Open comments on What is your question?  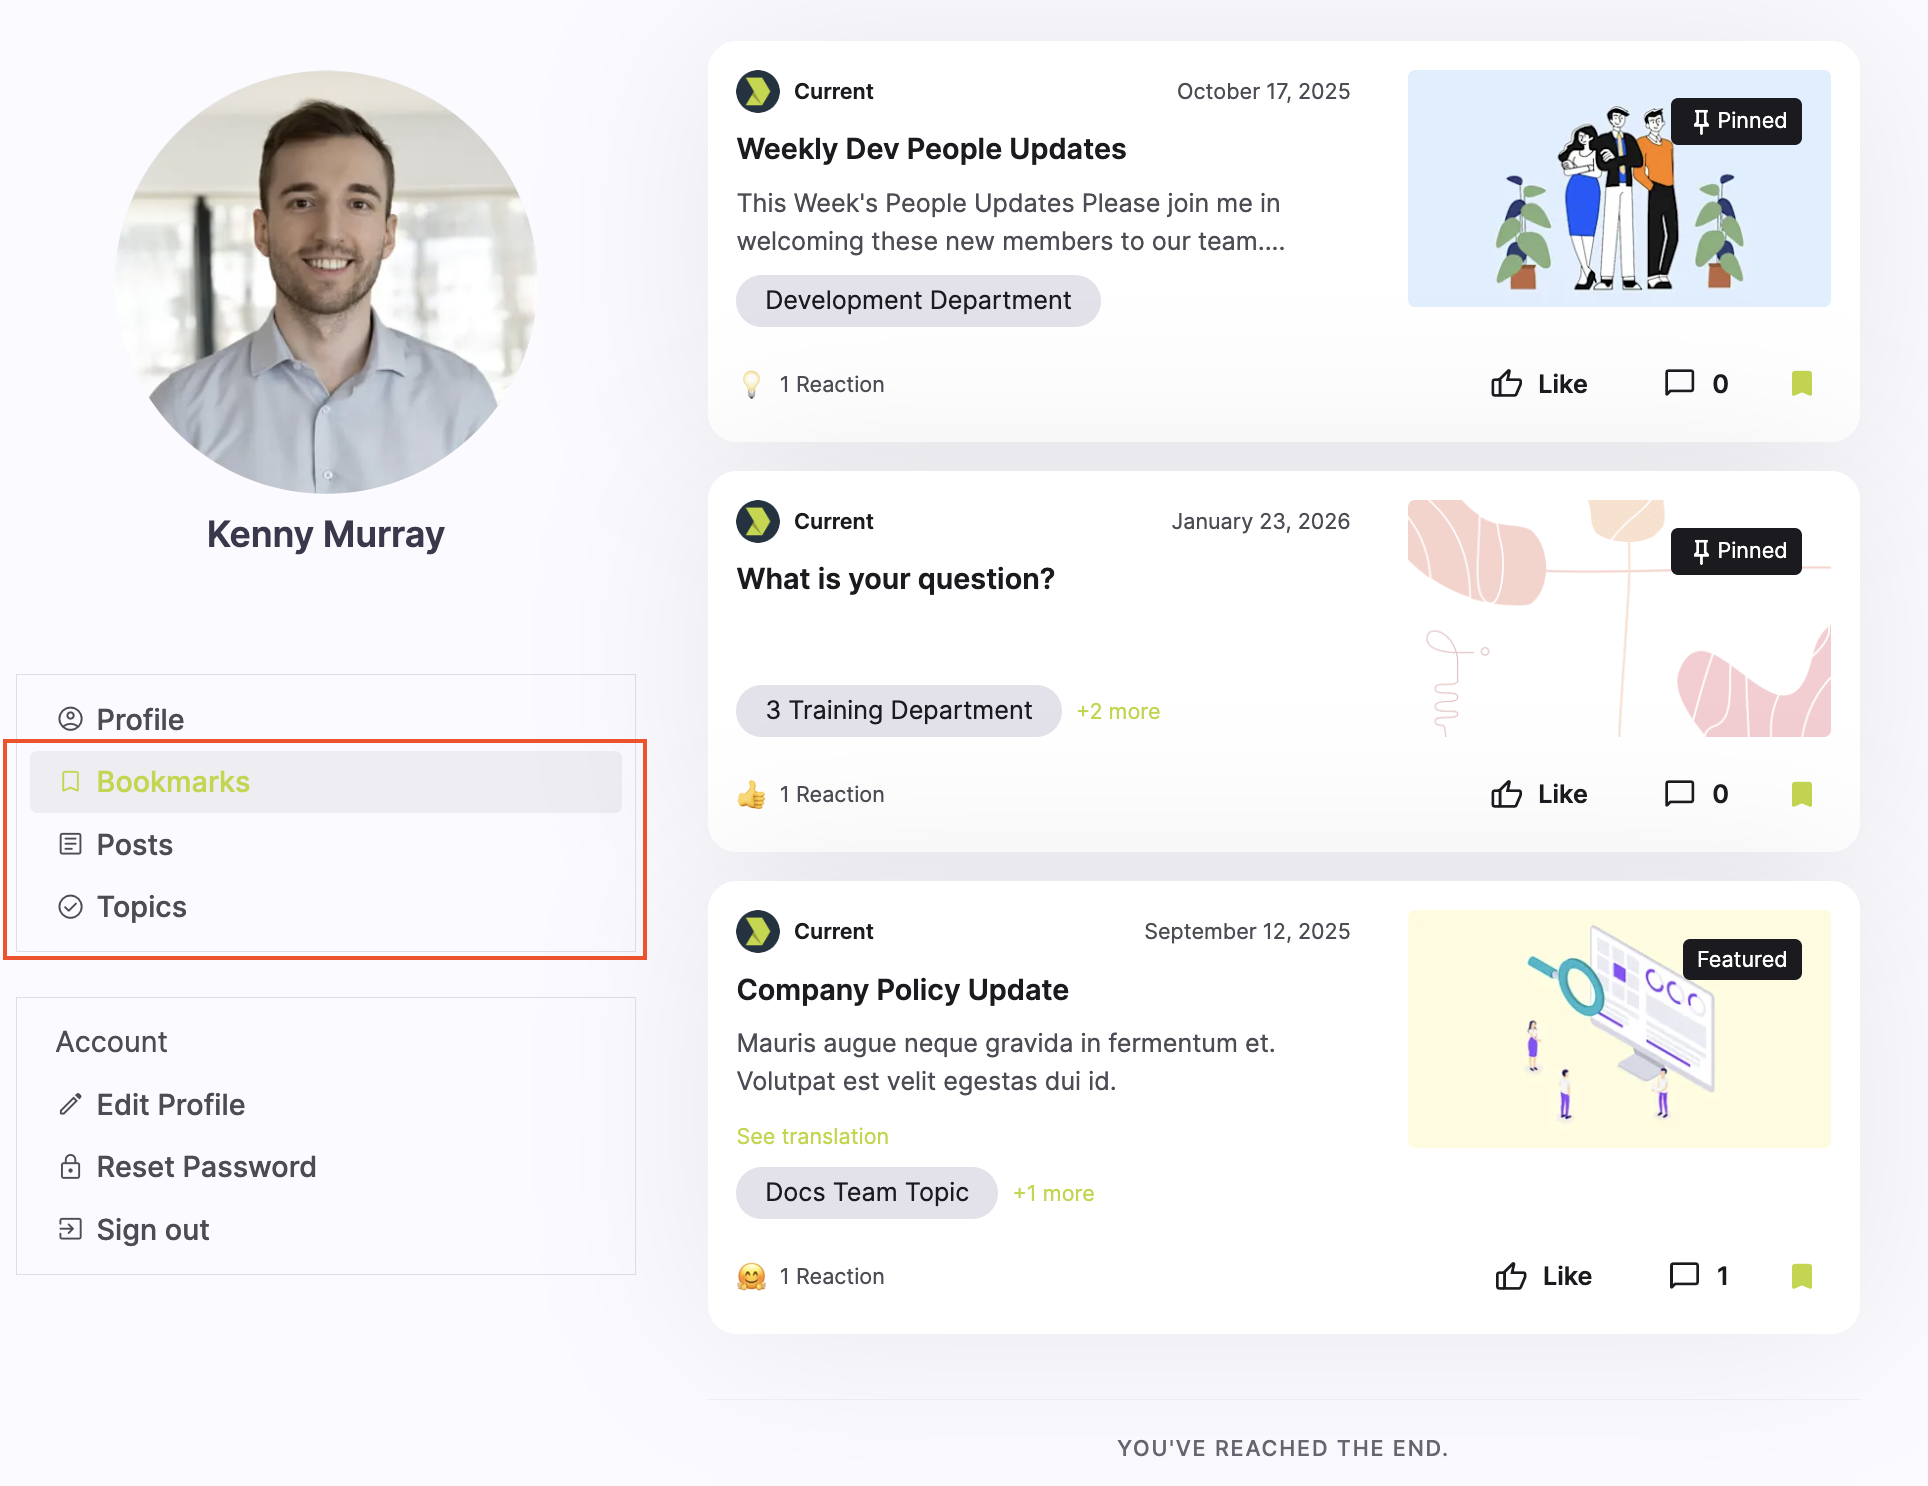[x=1696, y=794]
